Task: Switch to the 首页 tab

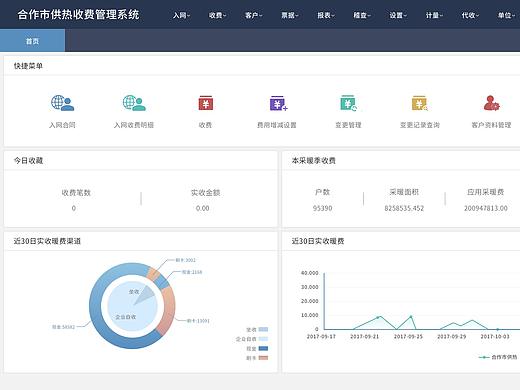Action: [32, 40]
